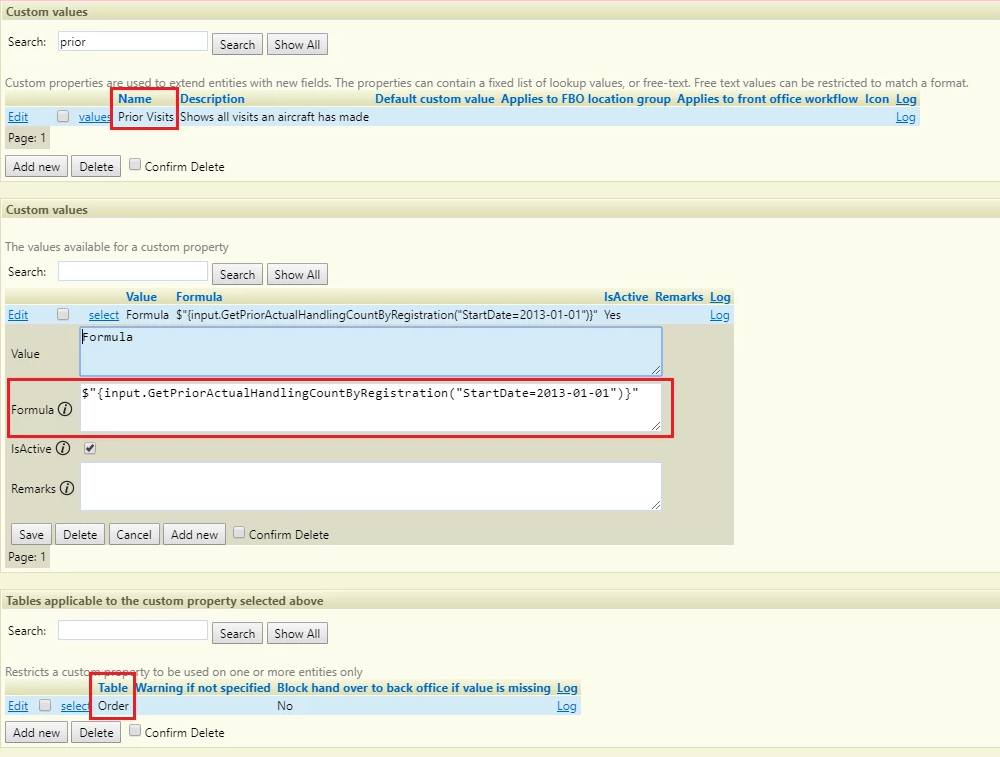Click Search in the tables section
Screen dimensions: 1000x757
[x=237, y=633]
